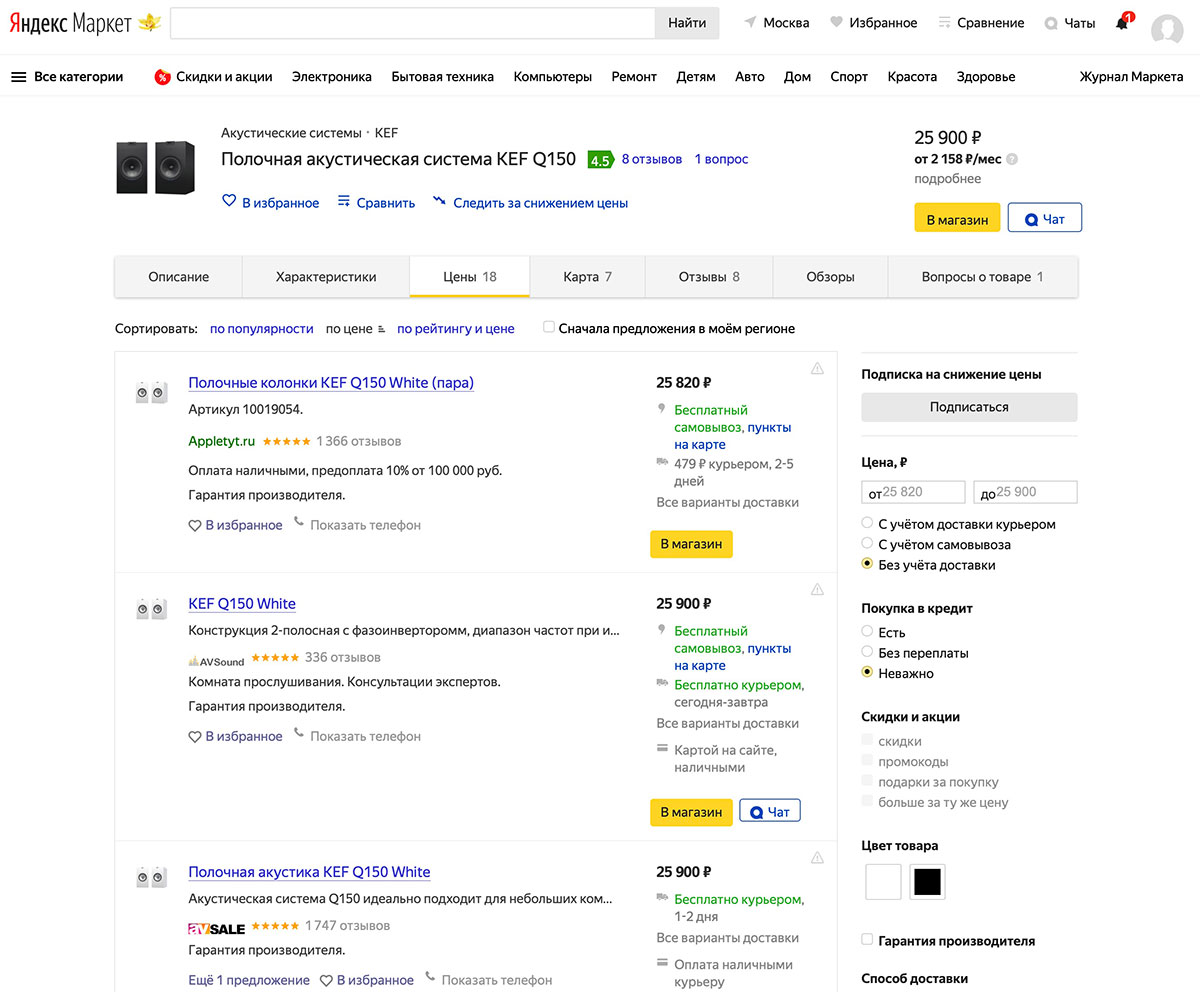Select С учётом самовывоза radio option
Image resolution: width=1200 pixels, height=992 pixels.
click(867, 544)
